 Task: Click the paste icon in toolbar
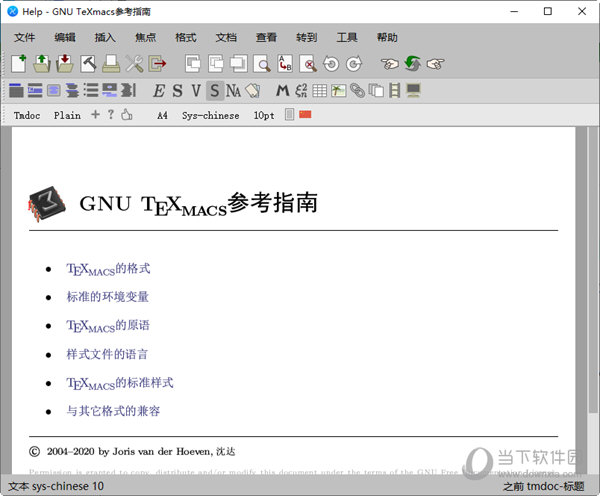[239, 64]
